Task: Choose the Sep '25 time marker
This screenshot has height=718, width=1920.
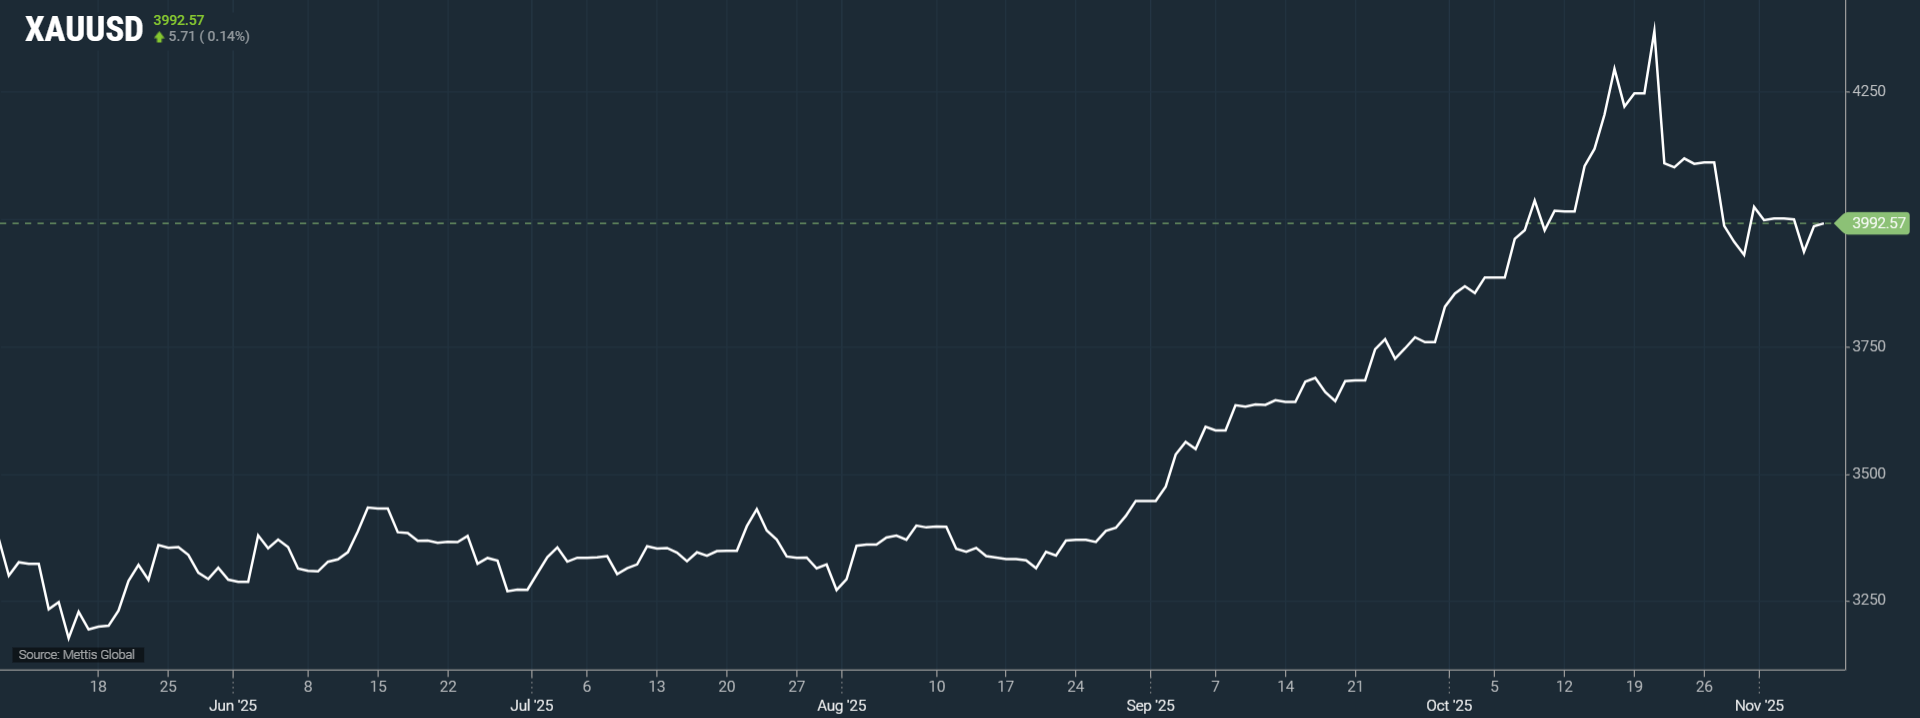Action: point(1150,706)
